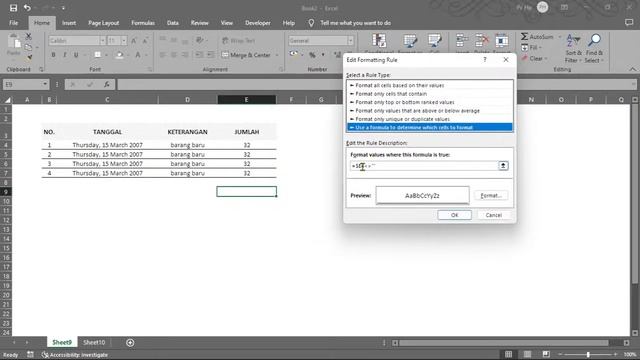Click the Cell Styles icon
Image resolution: width=640 pixels, height=360 pixels.
[x=434, y=41]
